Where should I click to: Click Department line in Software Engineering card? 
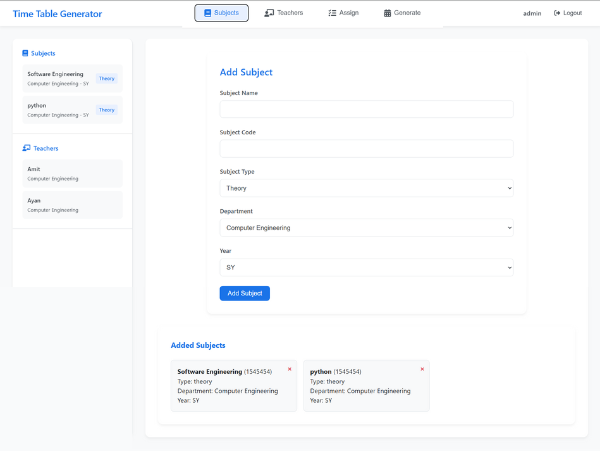click(228, 391)
